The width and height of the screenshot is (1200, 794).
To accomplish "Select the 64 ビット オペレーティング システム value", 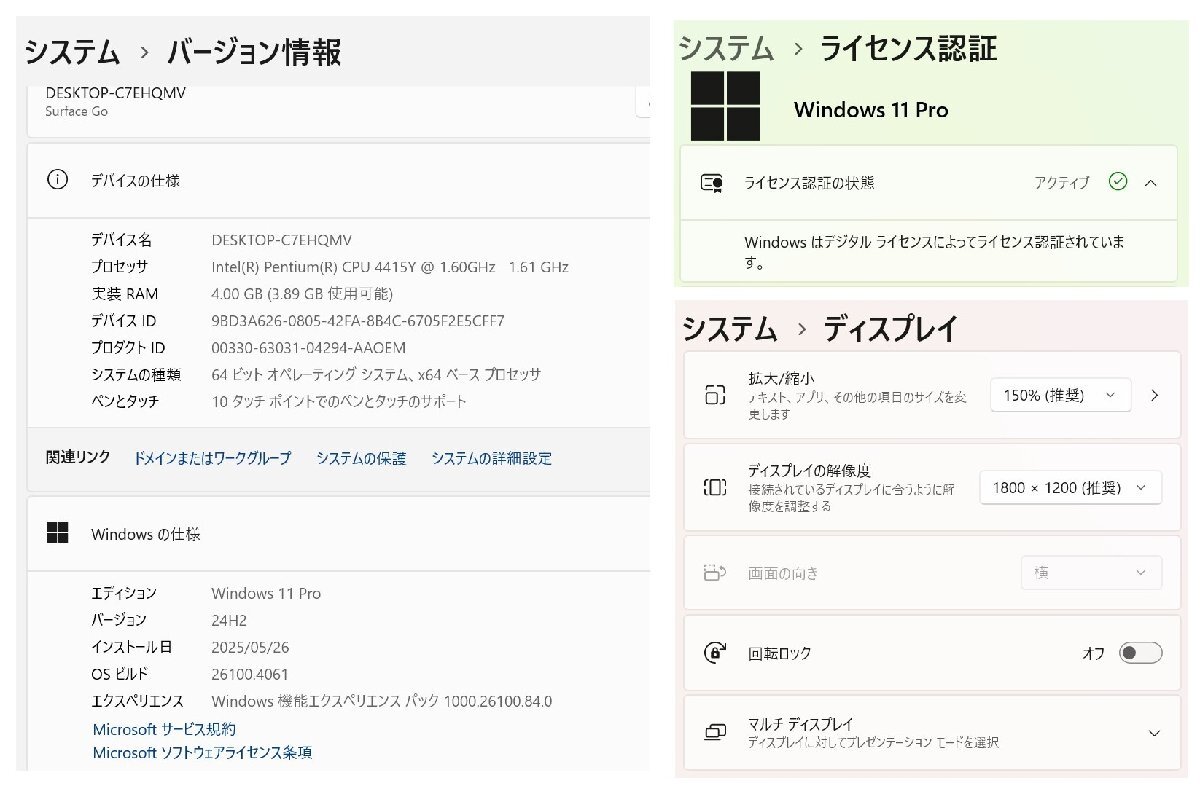I will click(x=376, y=374).
